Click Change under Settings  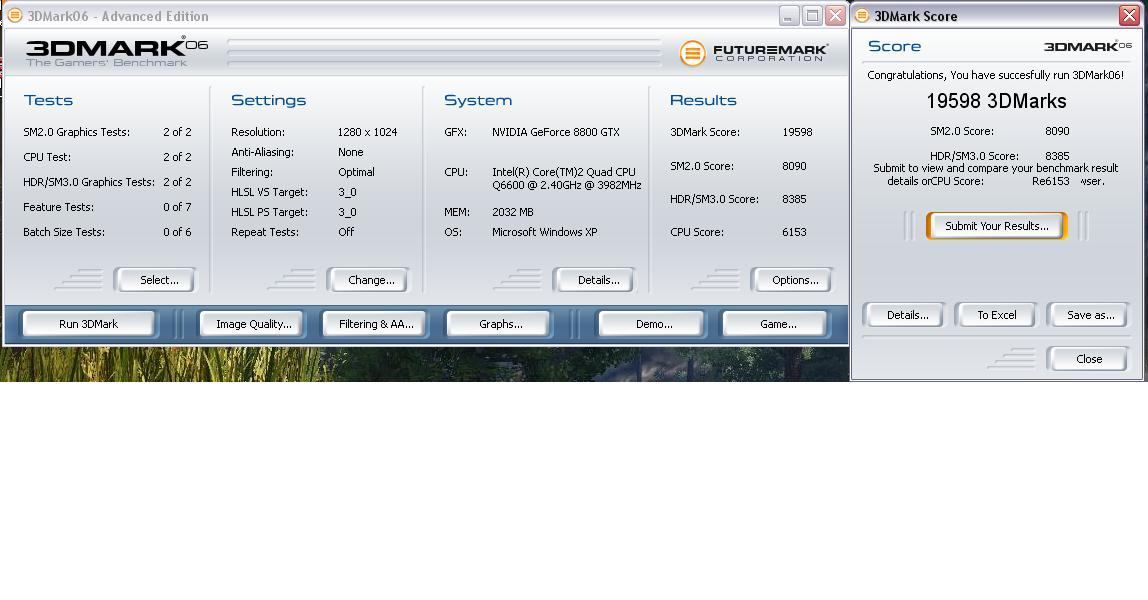[x=370, y=280]
